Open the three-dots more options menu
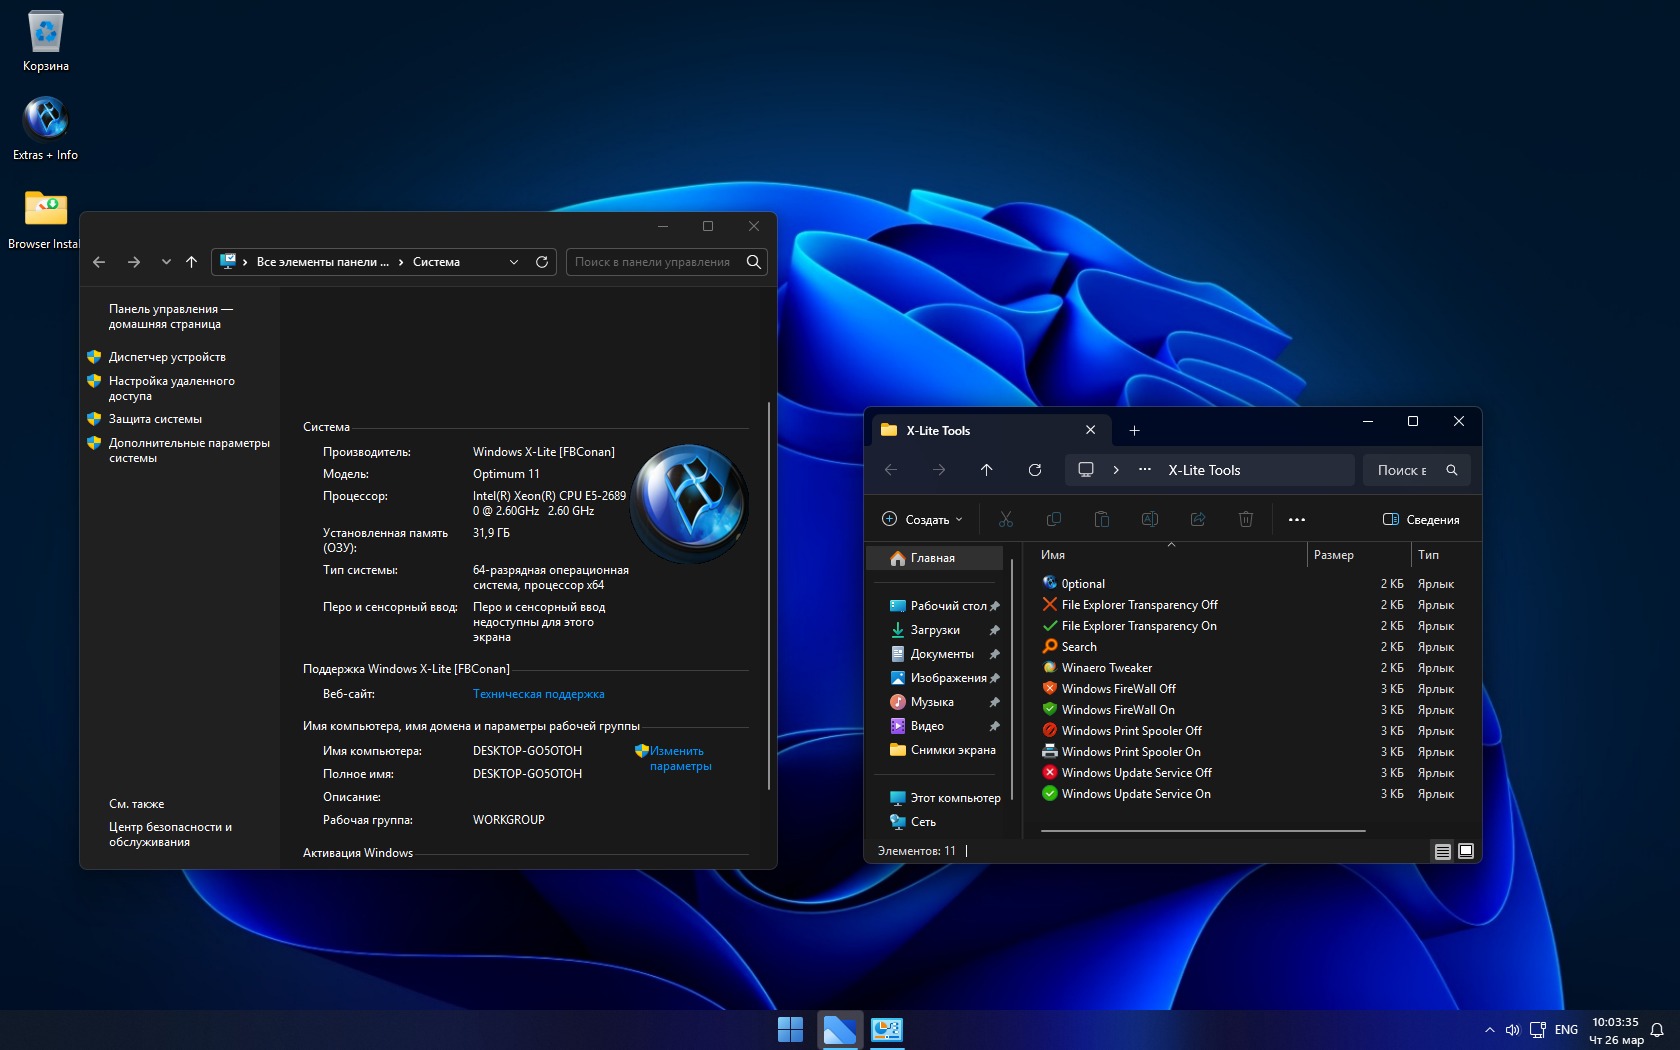The width and height of the screenshot is (1680, 1050). click(x=1297, y=519)
